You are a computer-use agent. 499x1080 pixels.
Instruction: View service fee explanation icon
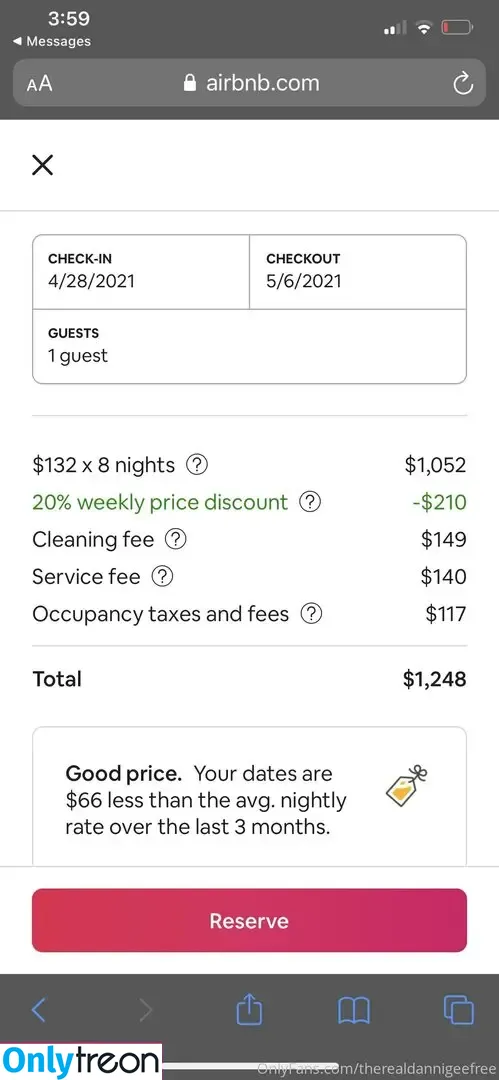pyautogui.click(x=162, y=577)
